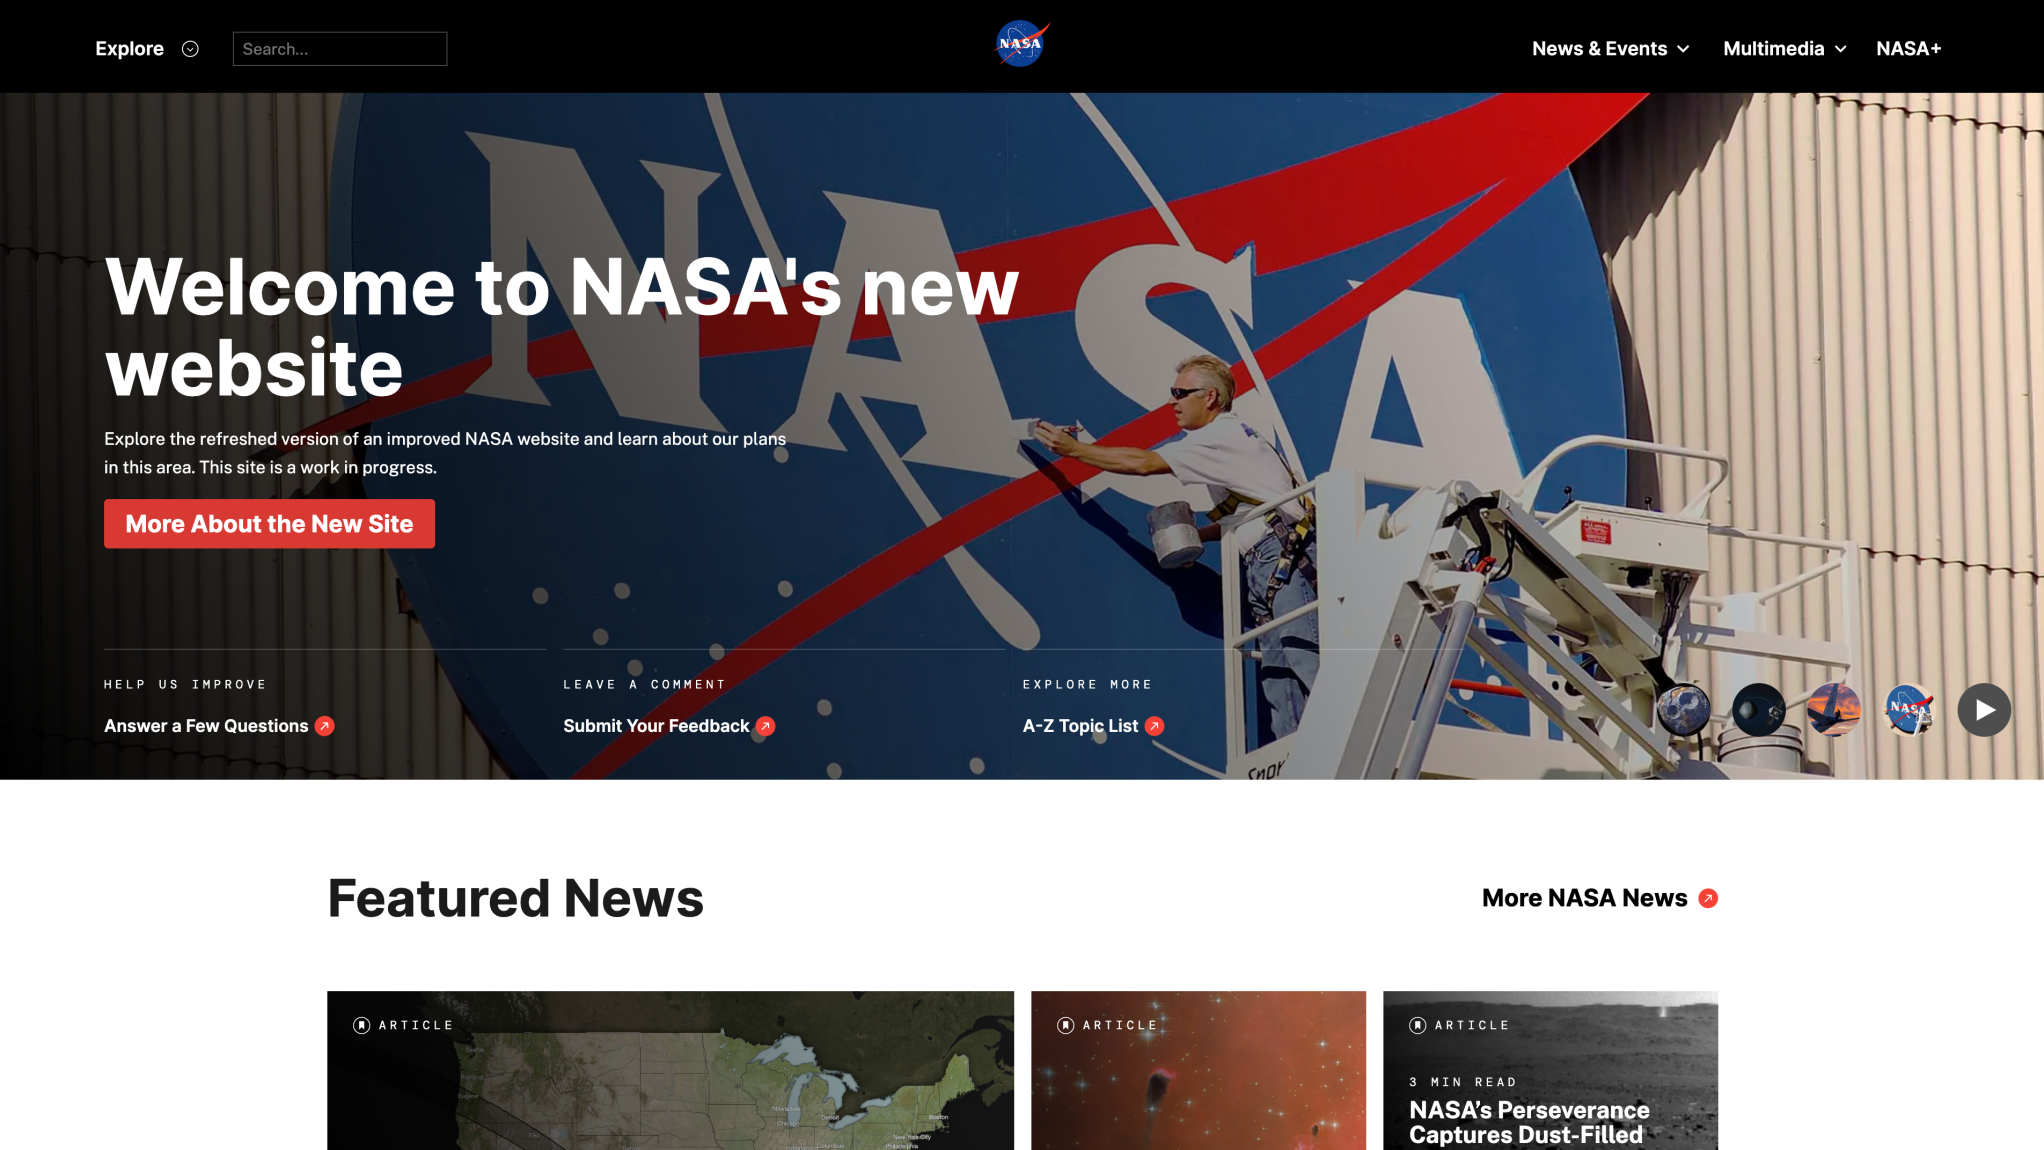
Task: Open the News & Events dropdown
Action: [x=1609, y=48]
